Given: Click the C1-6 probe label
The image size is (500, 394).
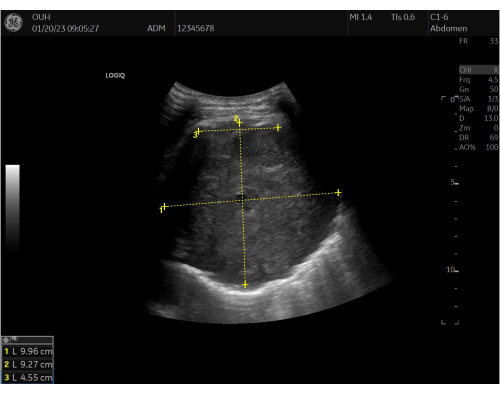Looking at the screenshot, I should coord(439,17).
